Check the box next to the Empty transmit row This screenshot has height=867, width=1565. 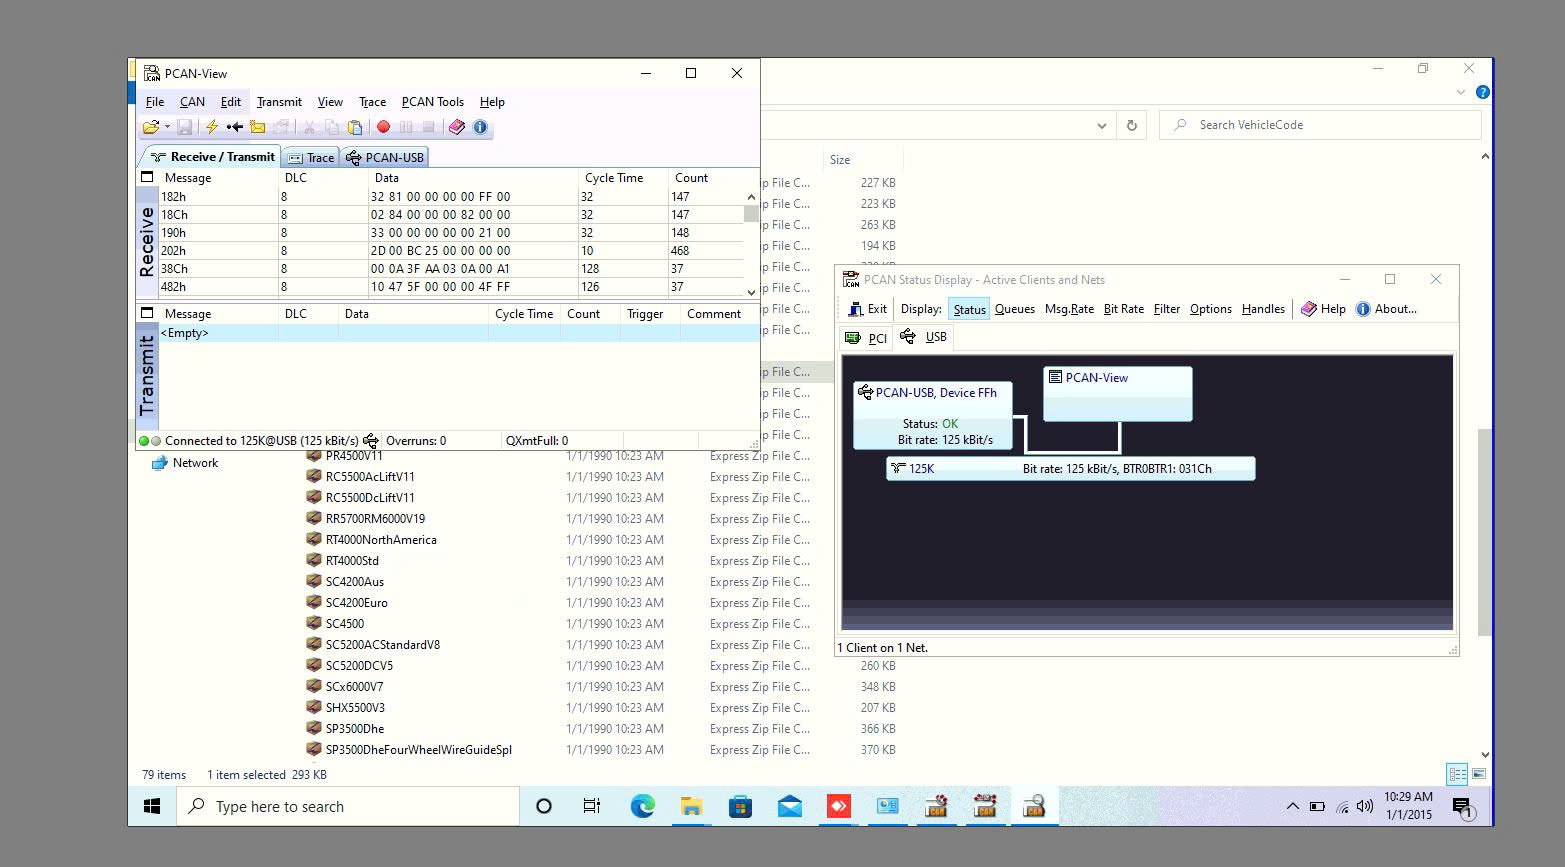147,313
